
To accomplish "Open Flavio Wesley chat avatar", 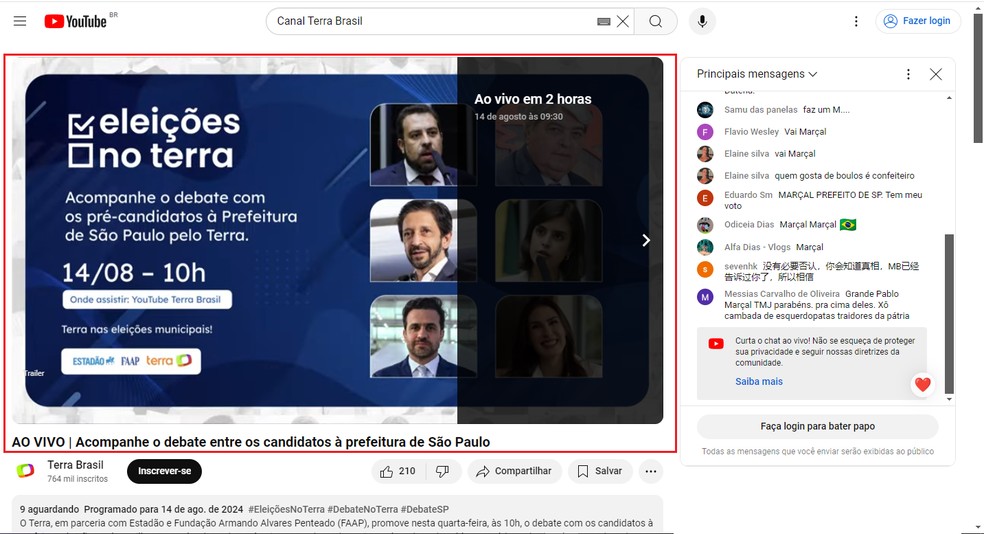I will click(x=705, y=132).
